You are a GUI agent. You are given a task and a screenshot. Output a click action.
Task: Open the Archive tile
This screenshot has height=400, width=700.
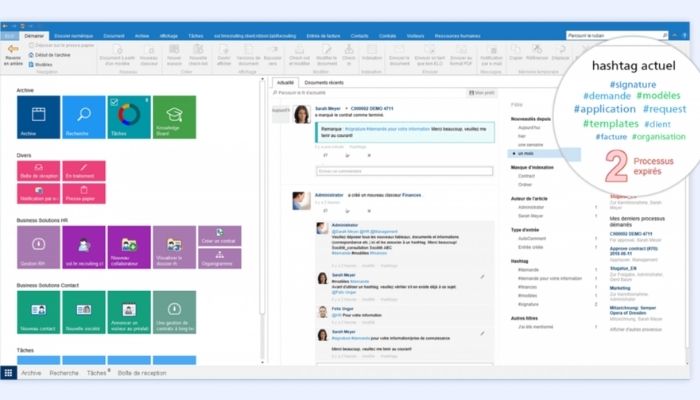[38, 117]
